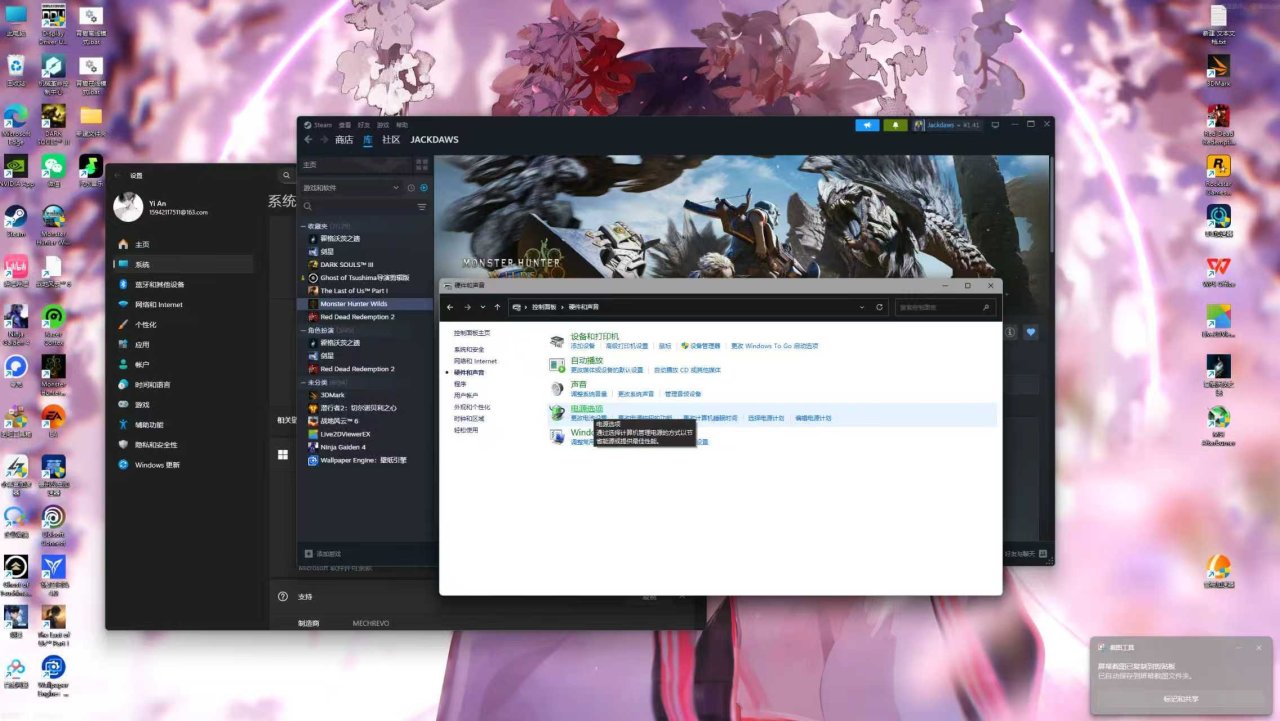Select Windows 更新 in Settings sidebar
This screenshot has height=721, width=1280.
[x=183, y=465]
